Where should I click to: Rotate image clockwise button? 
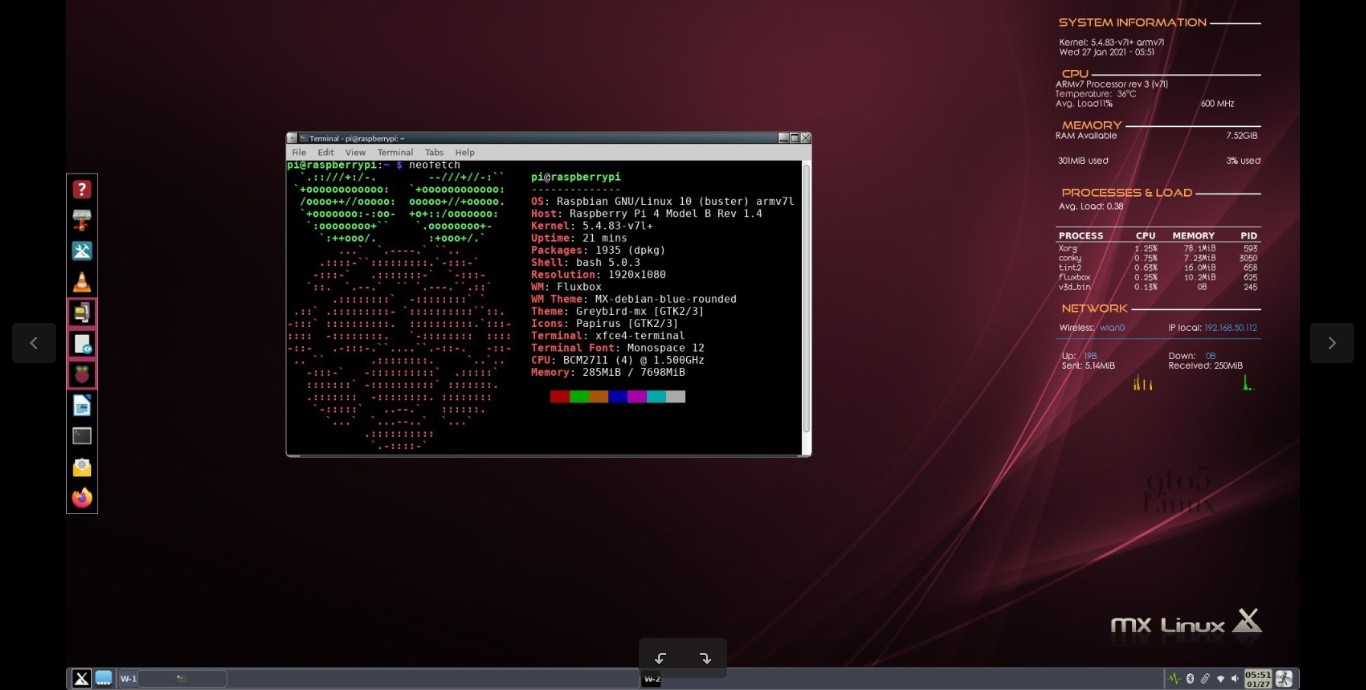point(705,658)
